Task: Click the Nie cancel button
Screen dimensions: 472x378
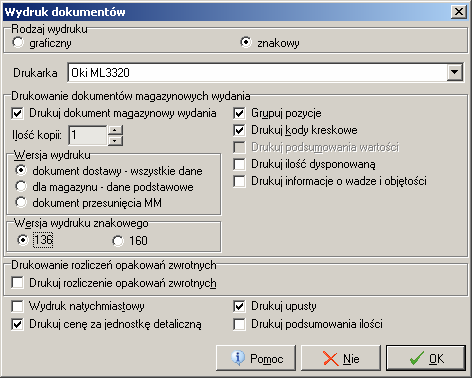Action: [x=341, y=358]
